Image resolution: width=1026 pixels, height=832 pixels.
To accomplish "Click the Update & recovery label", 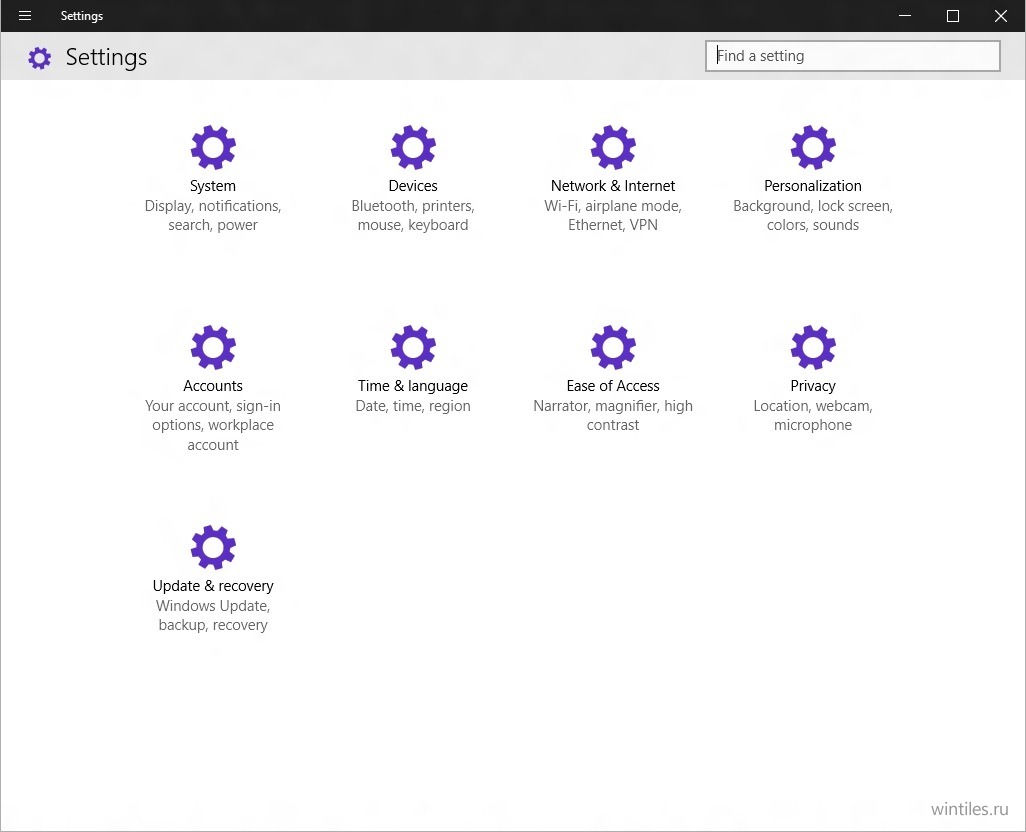I will pos(213,586).
